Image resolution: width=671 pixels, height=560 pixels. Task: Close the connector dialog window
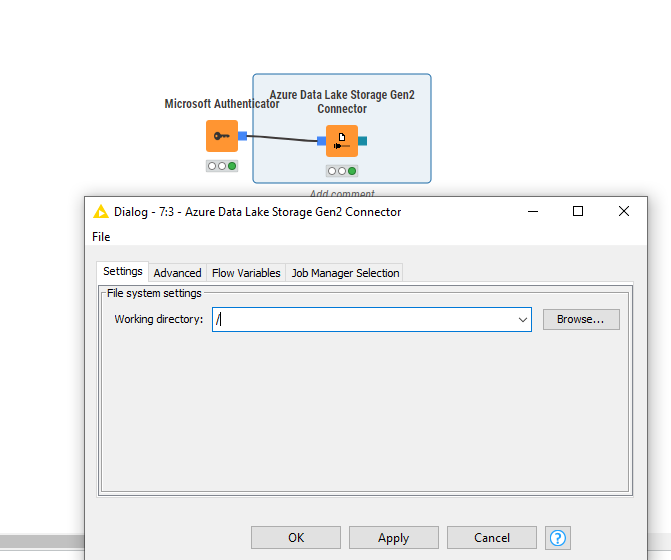pyautogui.click(x=624, y=211)
